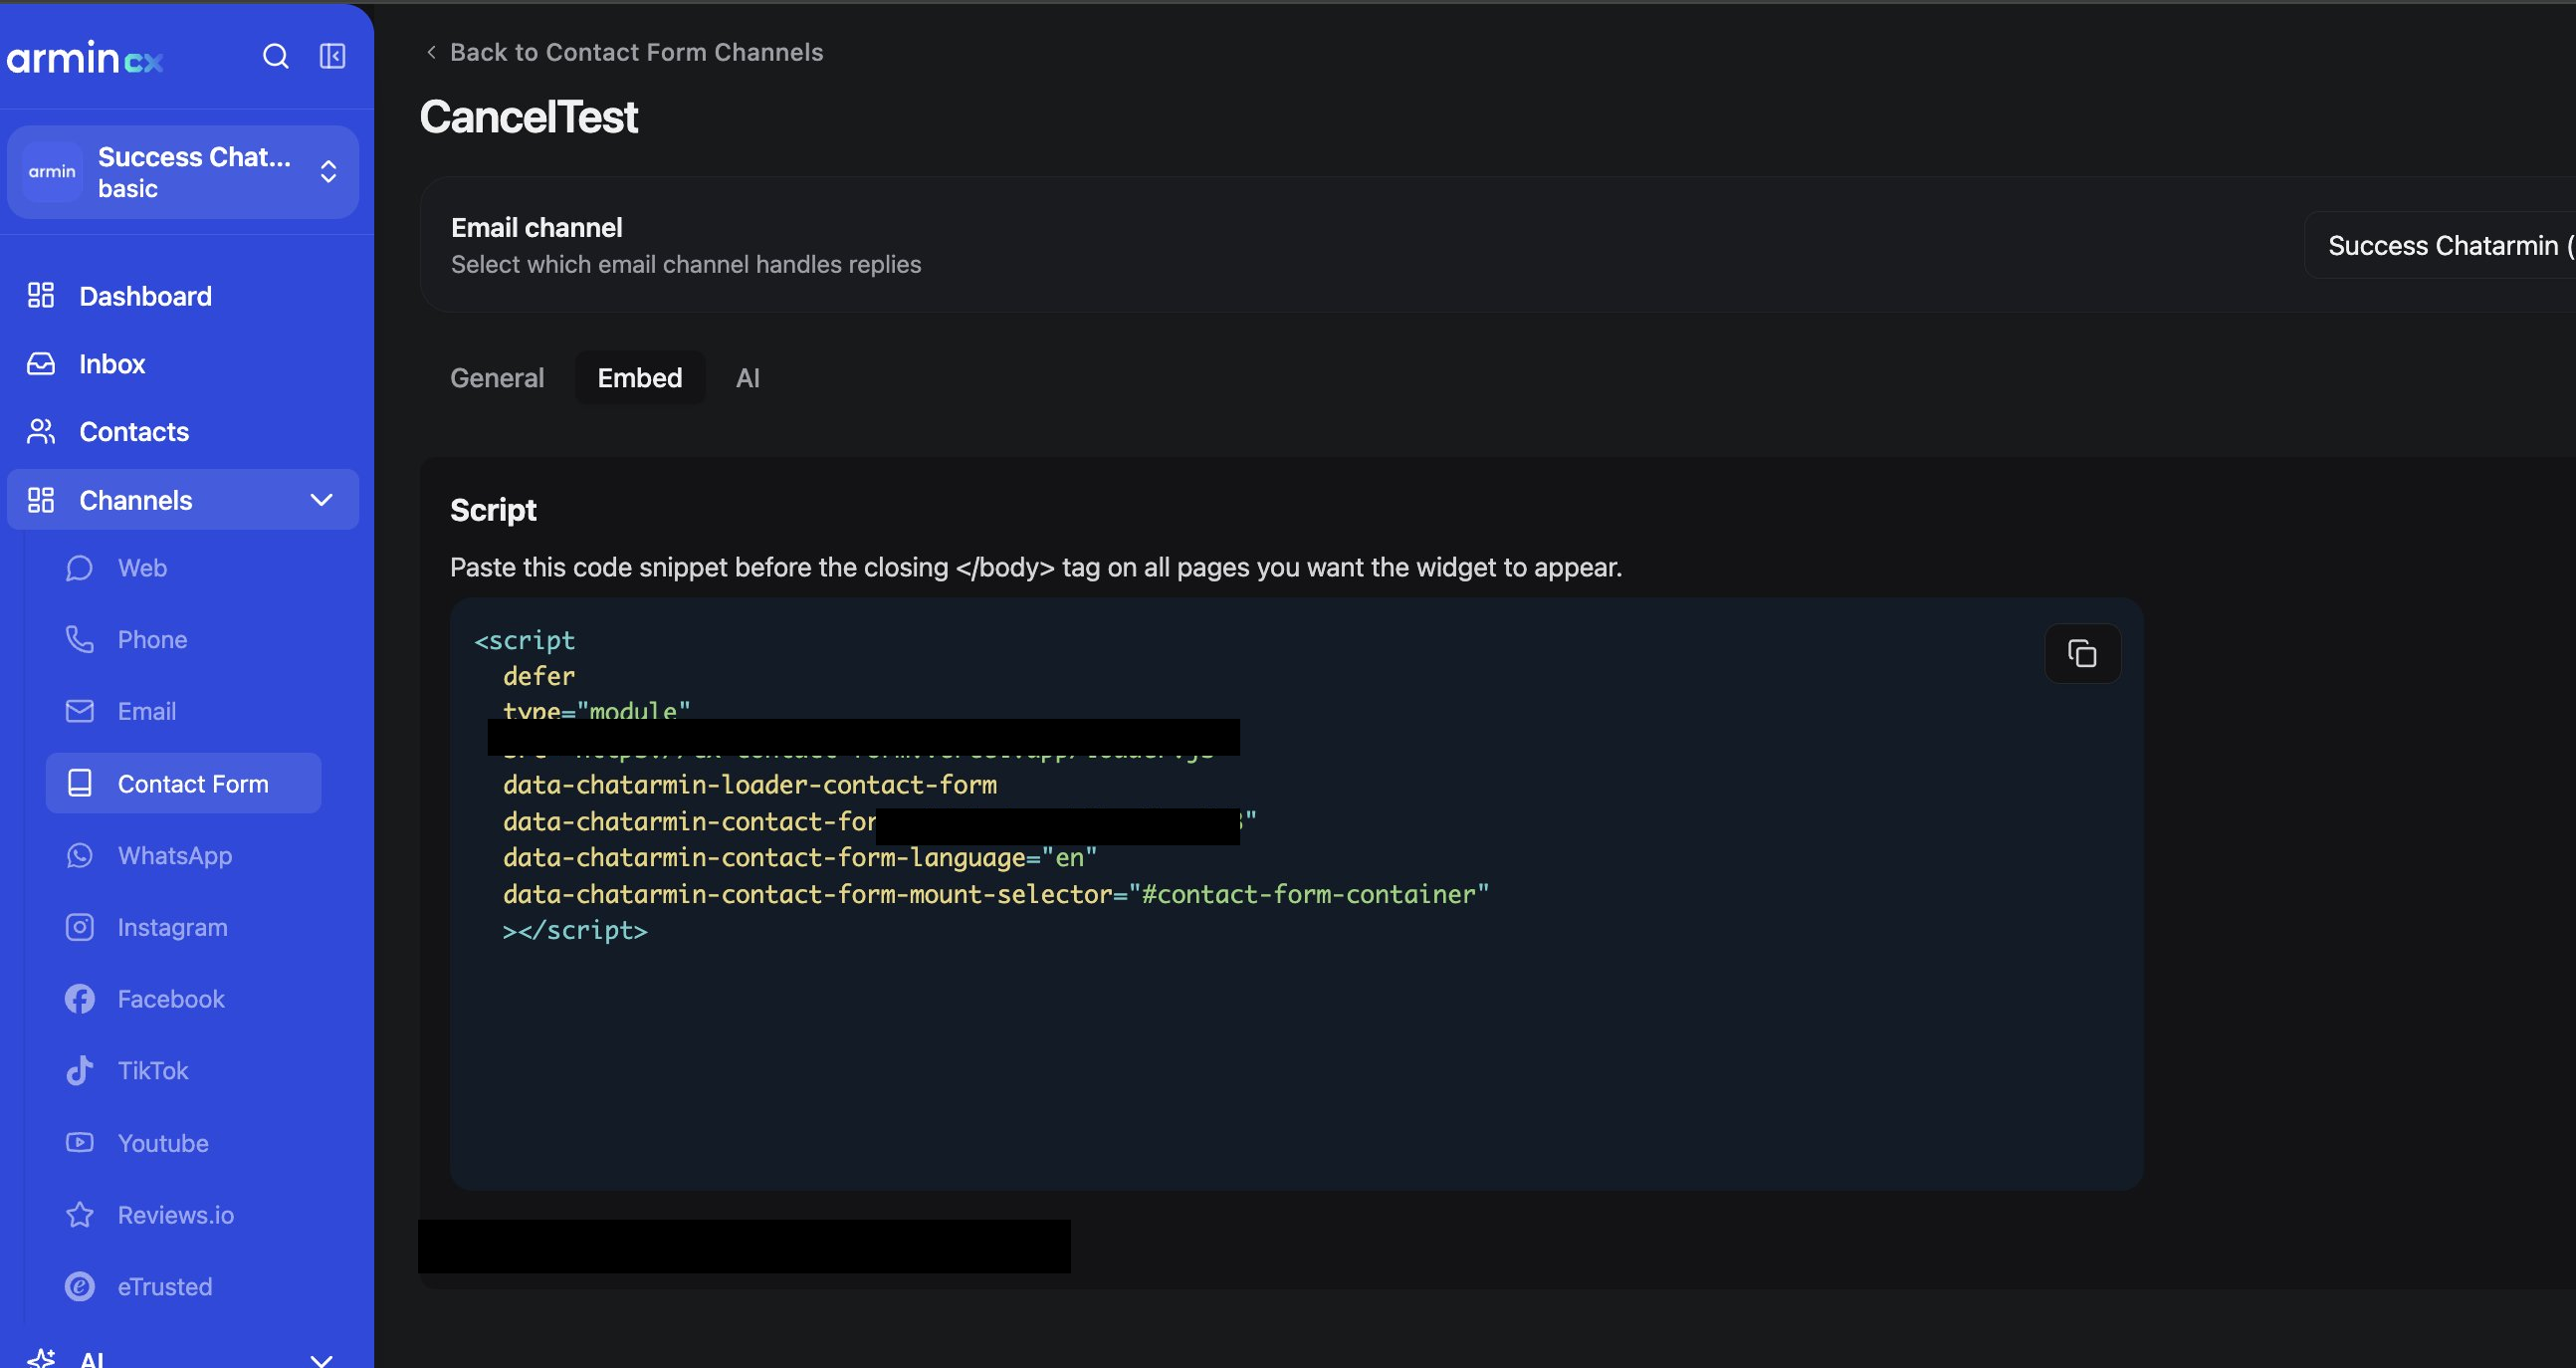2576x1368 pixels.
Task: Click 'Select which email channel handles replies' text
Action: coord(686,264)
